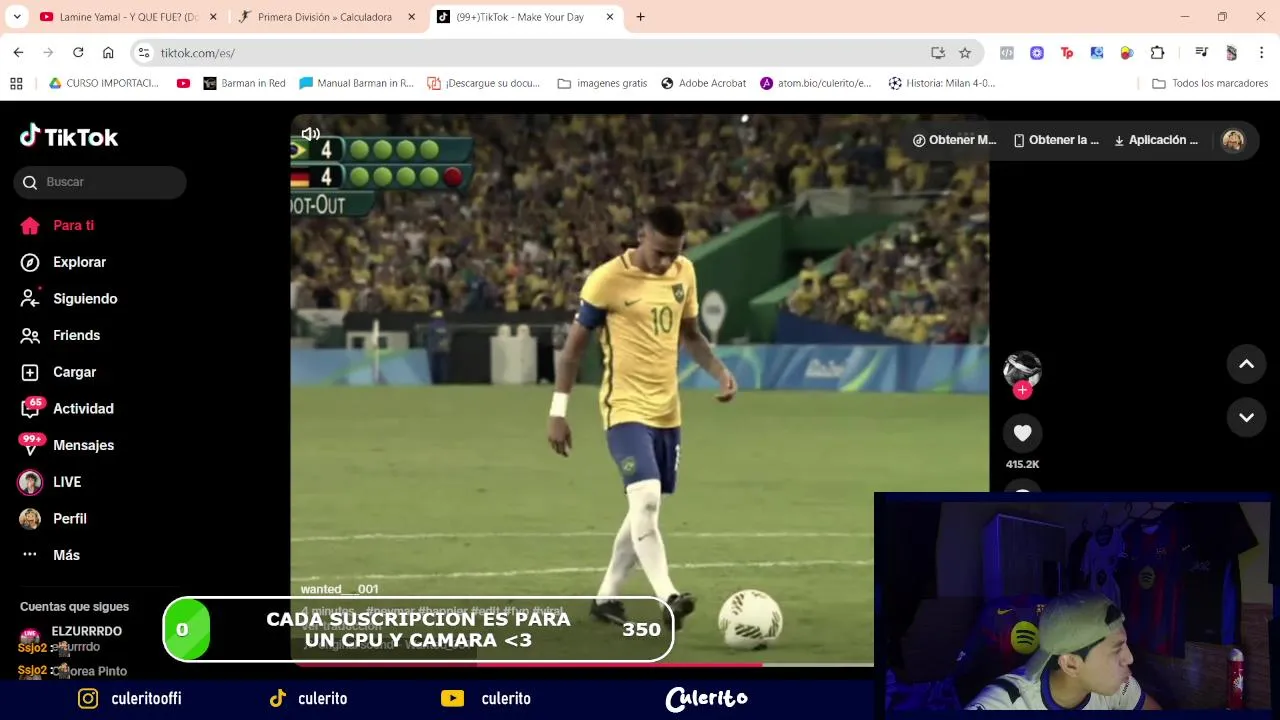Viewport: 1280px width, 720px height.
Task: Open Barman in Red bookmark
Action: click(x=244, y=83)
